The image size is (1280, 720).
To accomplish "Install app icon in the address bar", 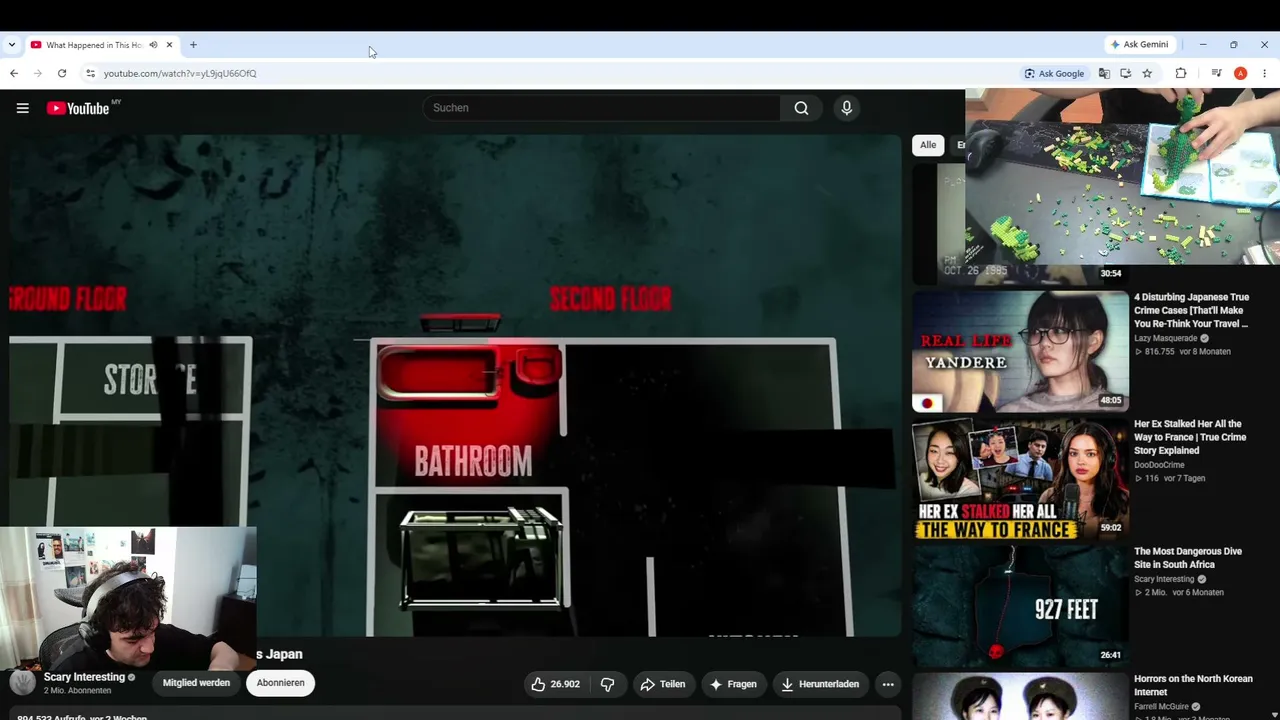I will (1125, 73).
